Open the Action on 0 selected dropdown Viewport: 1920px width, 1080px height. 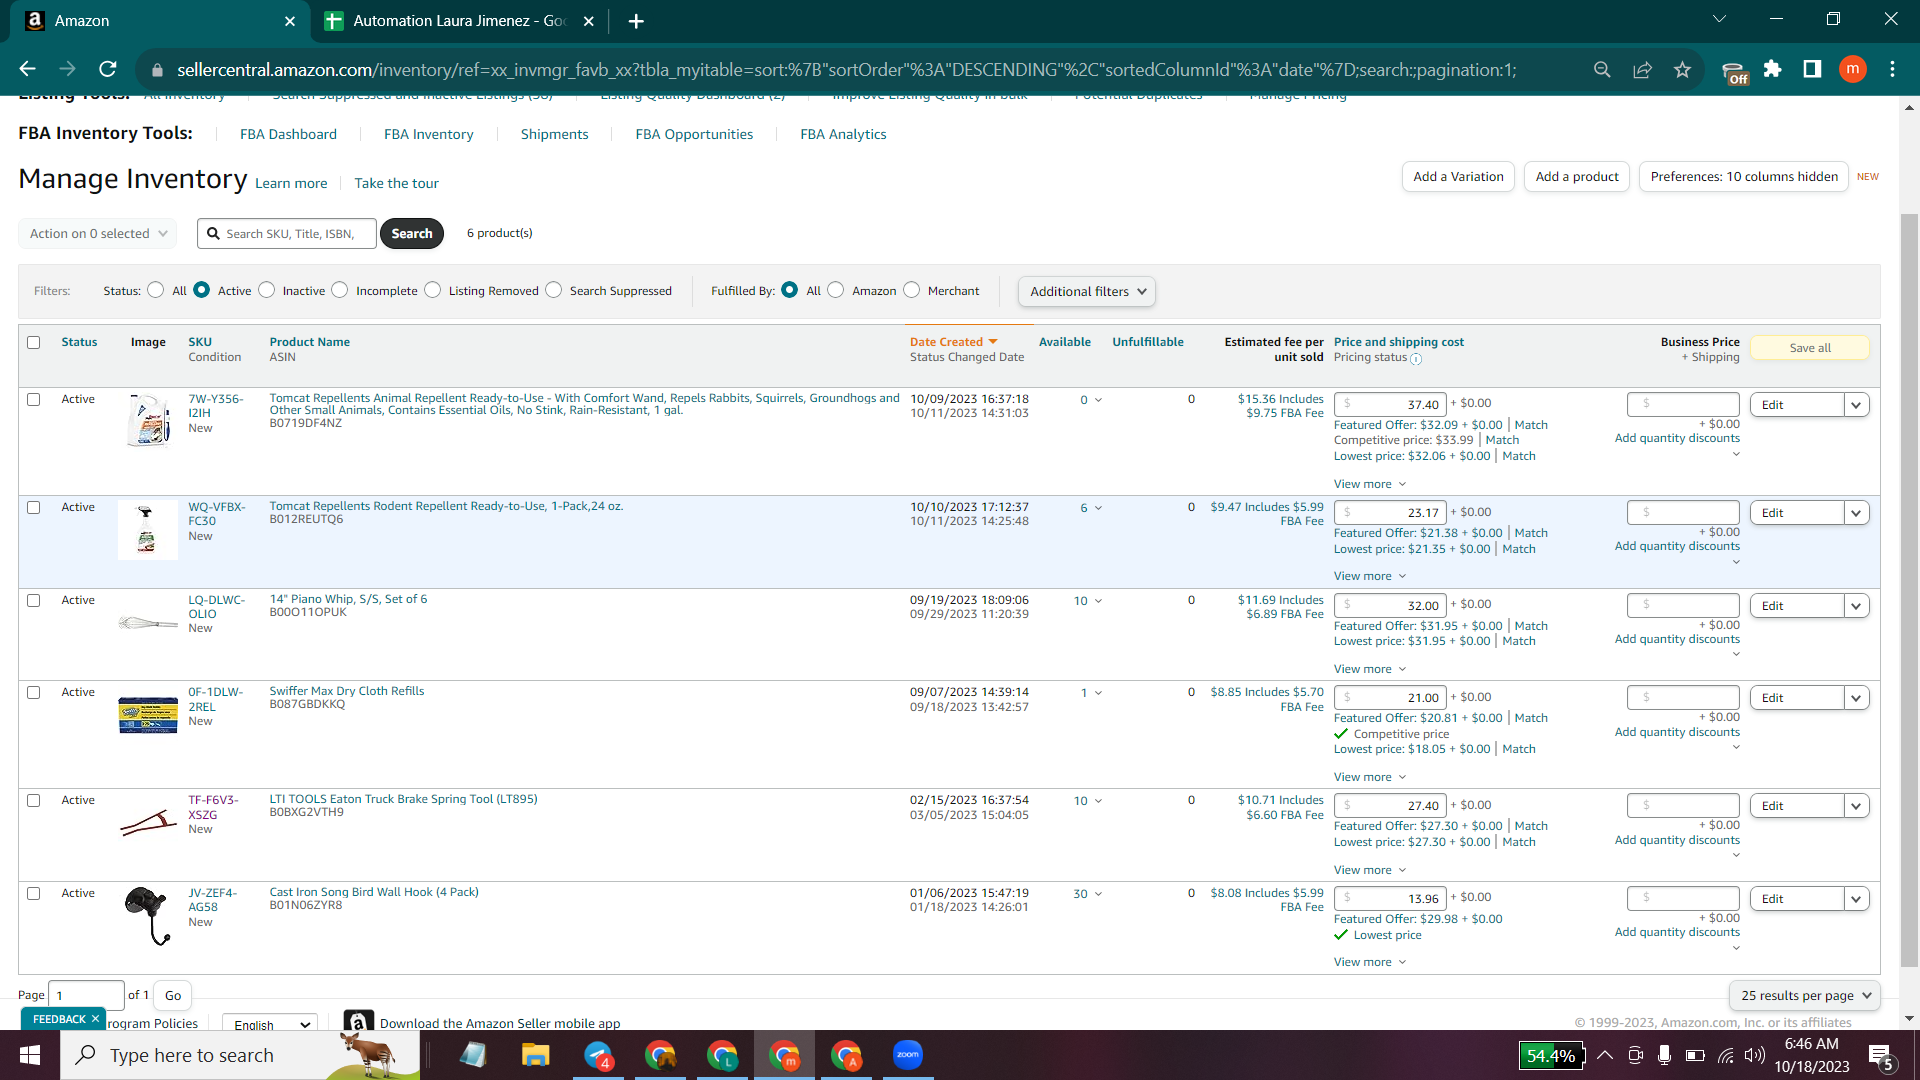[x=98, y=234]
